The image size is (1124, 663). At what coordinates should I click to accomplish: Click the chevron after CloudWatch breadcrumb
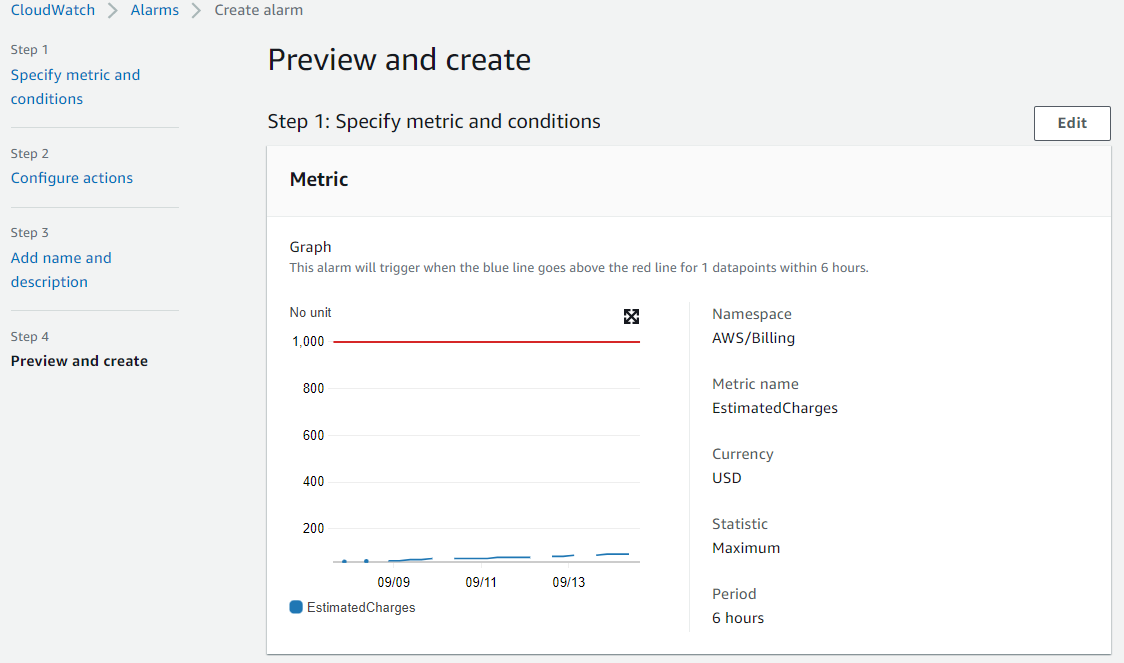(112, 10)
